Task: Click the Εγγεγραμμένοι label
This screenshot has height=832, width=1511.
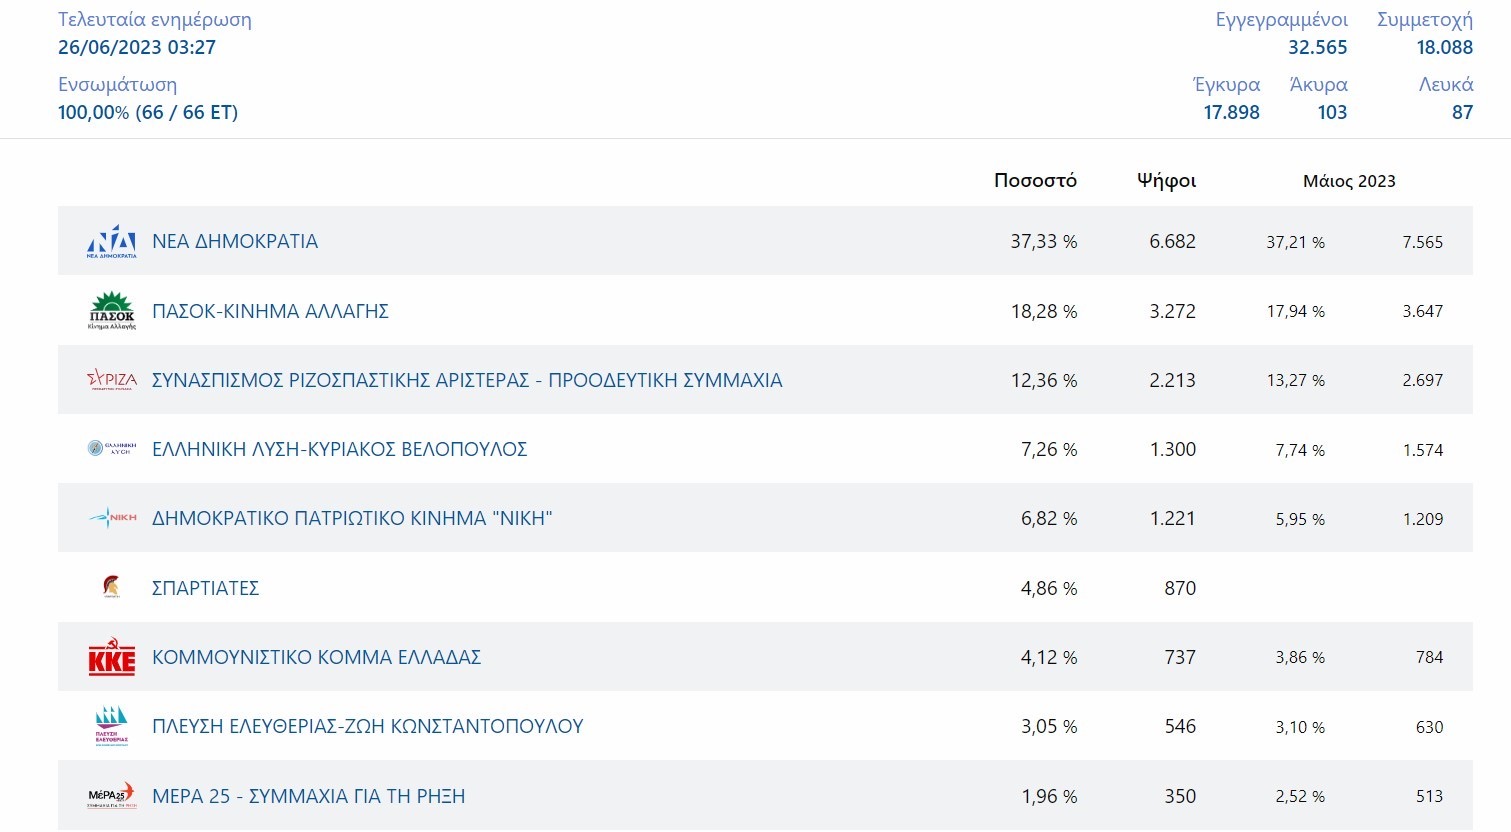Action: (x=1281, y=20)
